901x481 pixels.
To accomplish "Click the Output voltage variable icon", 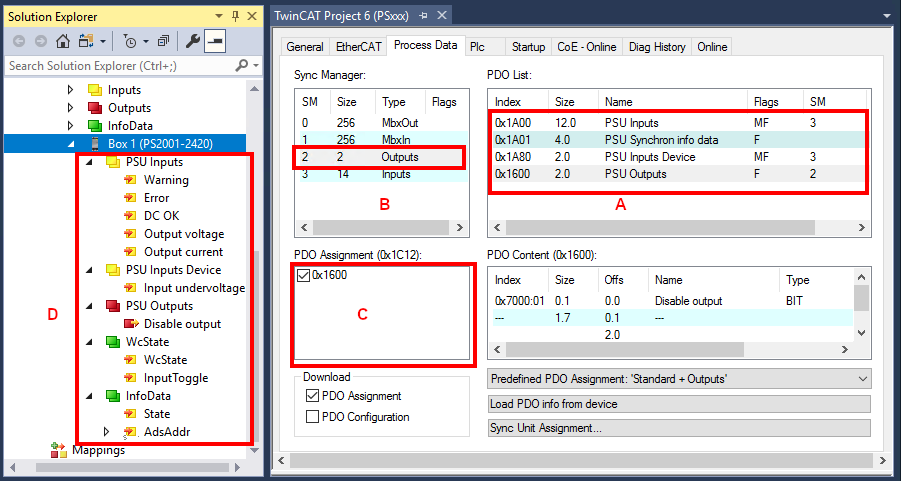I will tap(130, 234).
